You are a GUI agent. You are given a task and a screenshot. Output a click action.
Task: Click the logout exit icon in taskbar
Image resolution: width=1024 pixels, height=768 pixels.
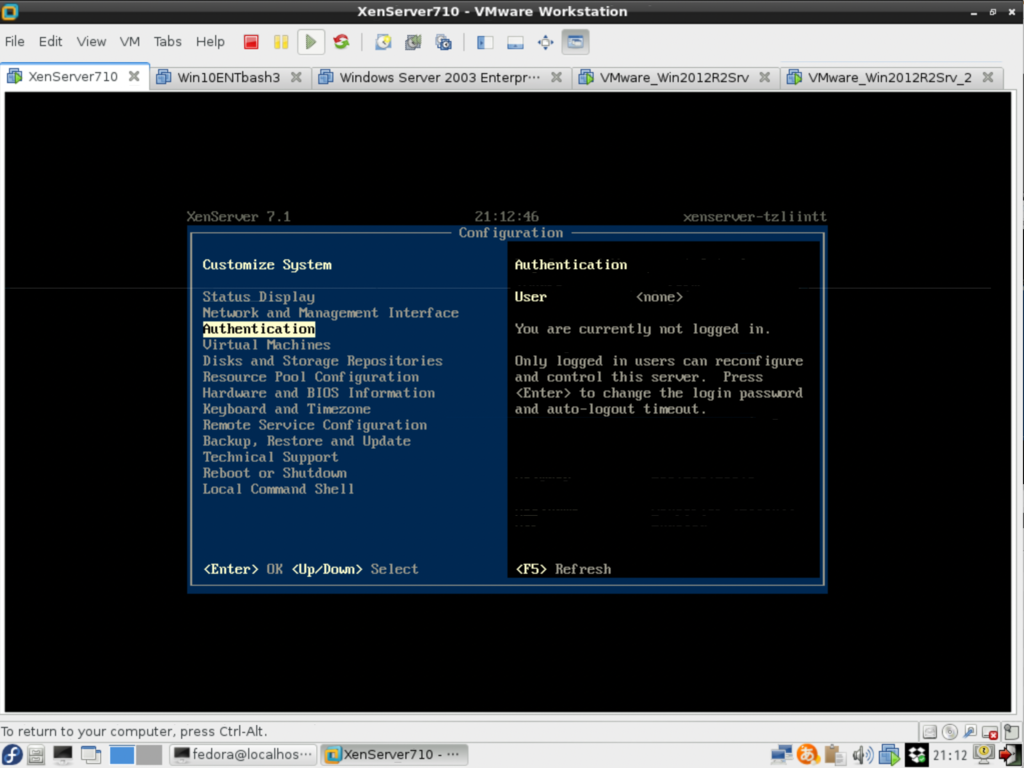[1010, 755]
